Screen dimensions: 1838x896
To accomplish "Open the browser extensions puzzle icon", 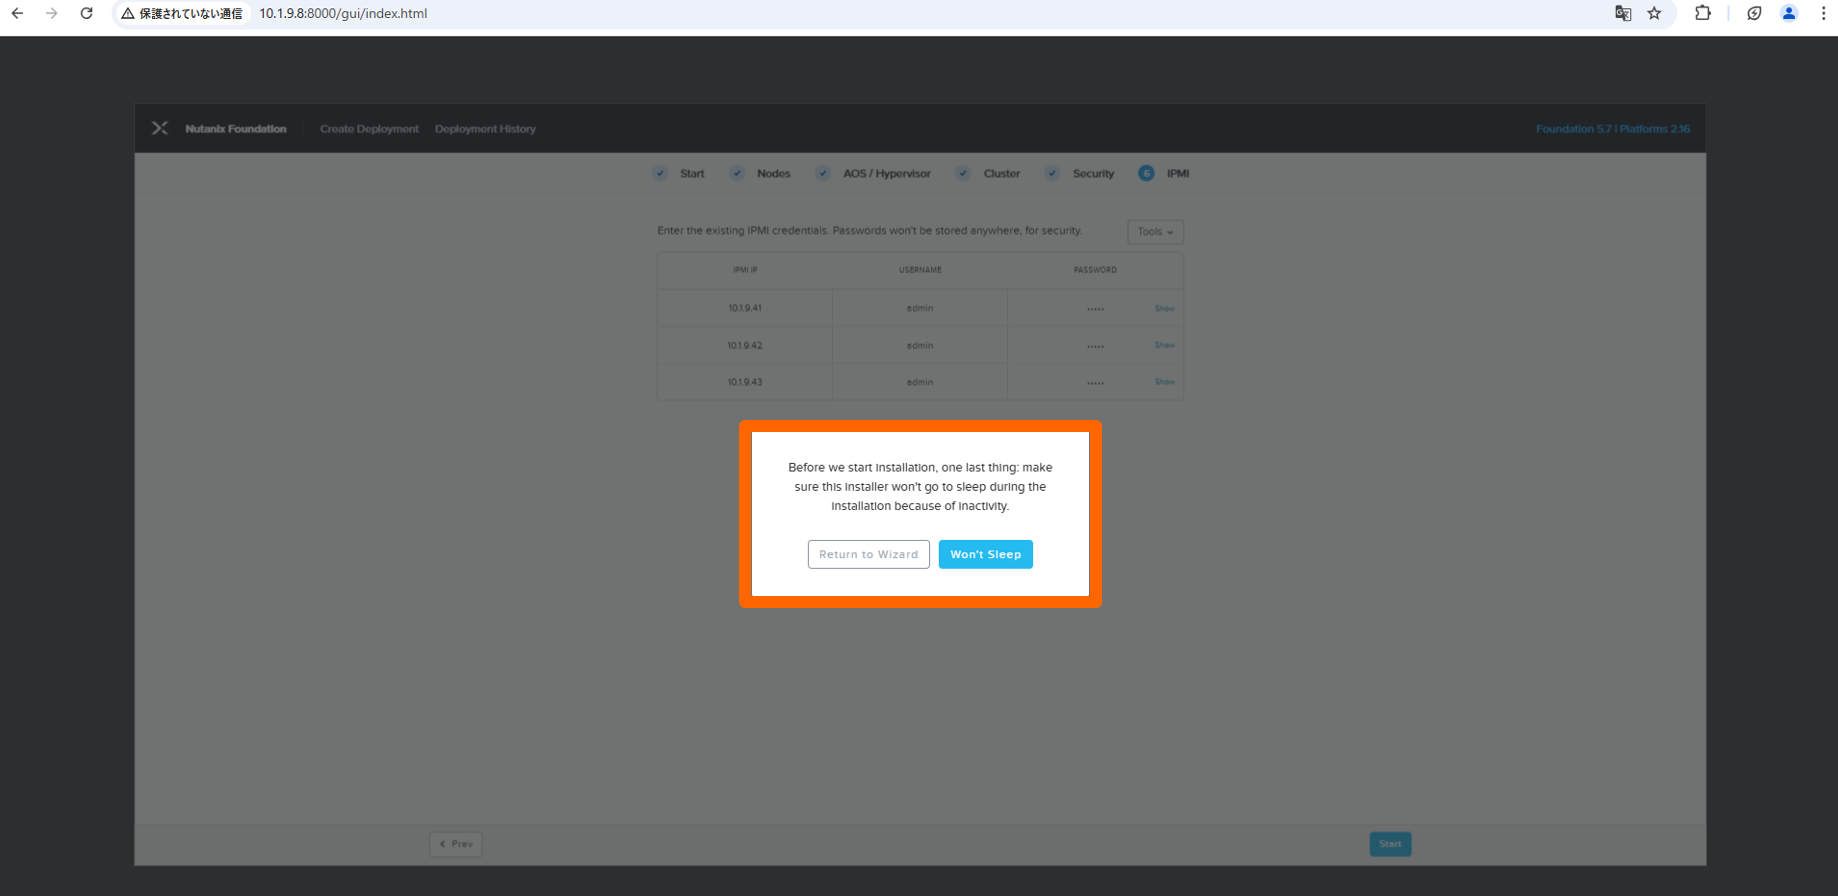I will pyautogui.click(x=1702, y=13).
